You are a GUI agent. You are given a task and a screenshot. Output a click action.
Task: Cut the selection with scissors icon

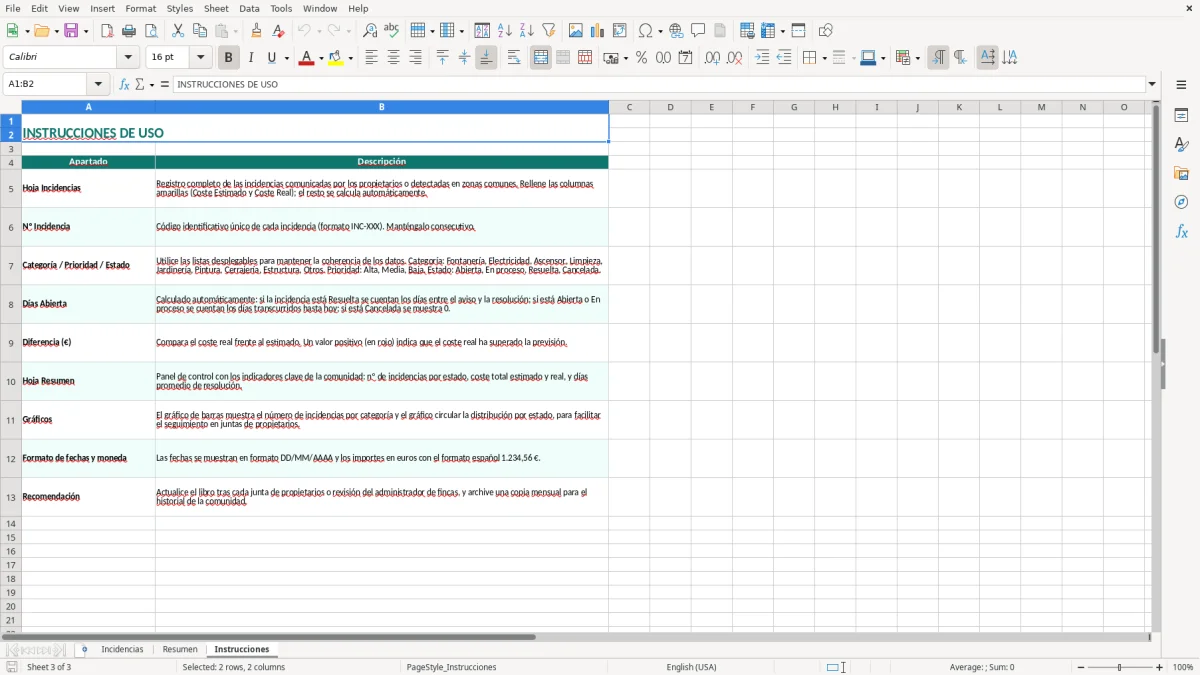pos(178,31)
